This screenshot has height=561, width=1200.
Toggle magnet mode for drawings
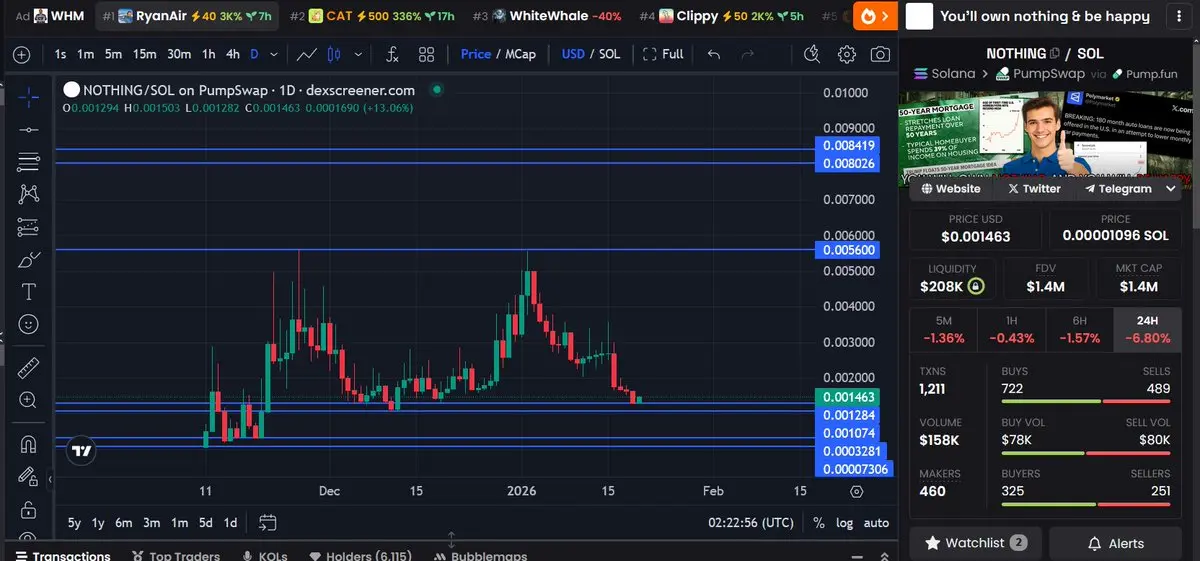(29, 444)
